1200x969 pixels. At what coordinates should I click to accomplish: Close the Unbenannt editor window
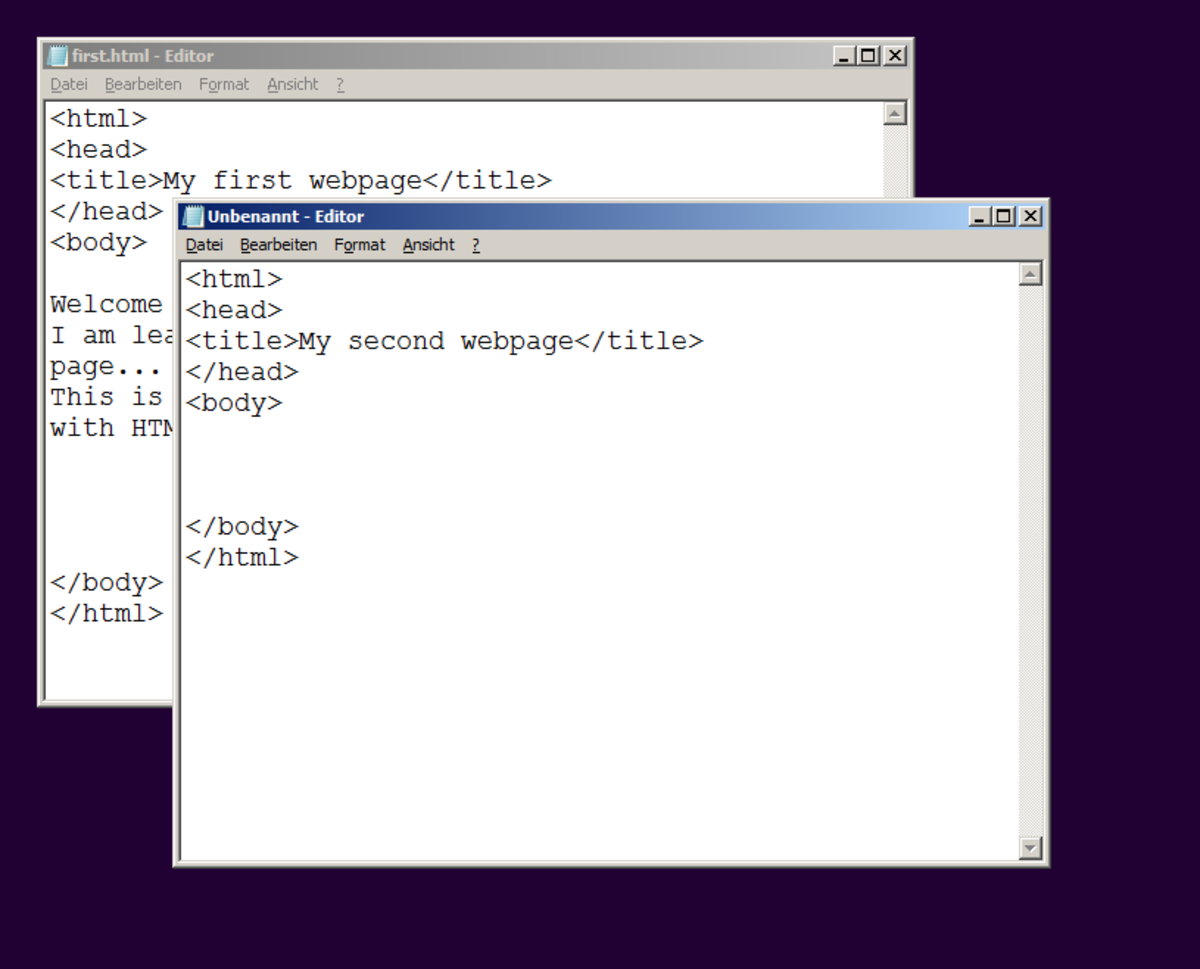(x=1030, y=216)
